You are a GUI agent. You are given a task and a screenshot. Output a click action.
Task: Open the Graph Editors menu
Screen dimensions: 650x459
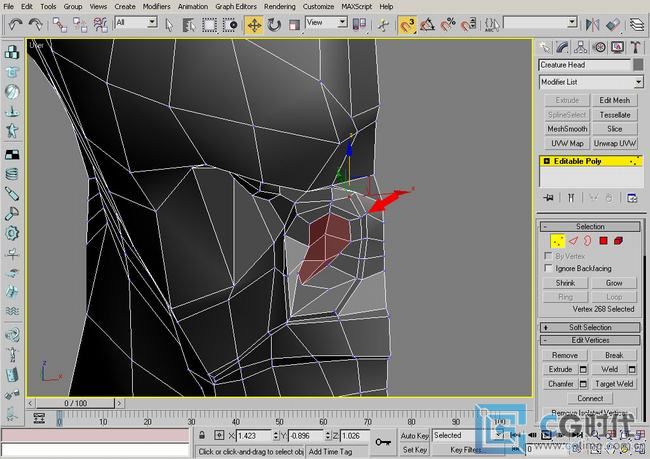[x=236, y=7]
